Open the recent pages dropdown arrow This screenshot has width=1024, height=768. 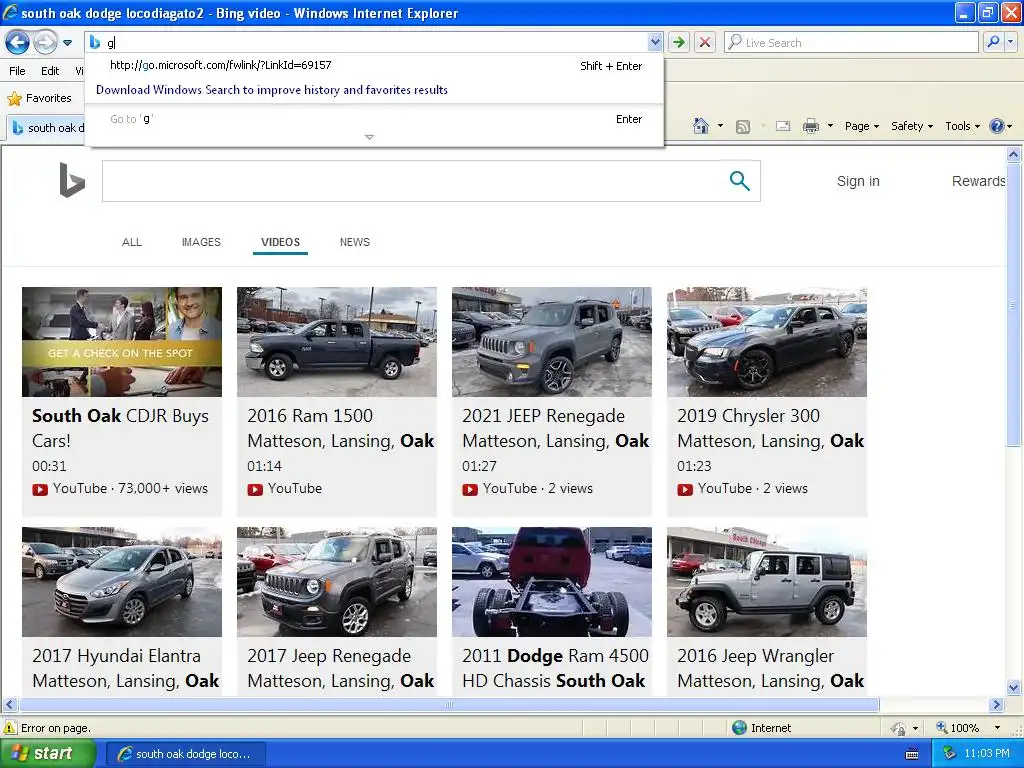tap(67, 43)
